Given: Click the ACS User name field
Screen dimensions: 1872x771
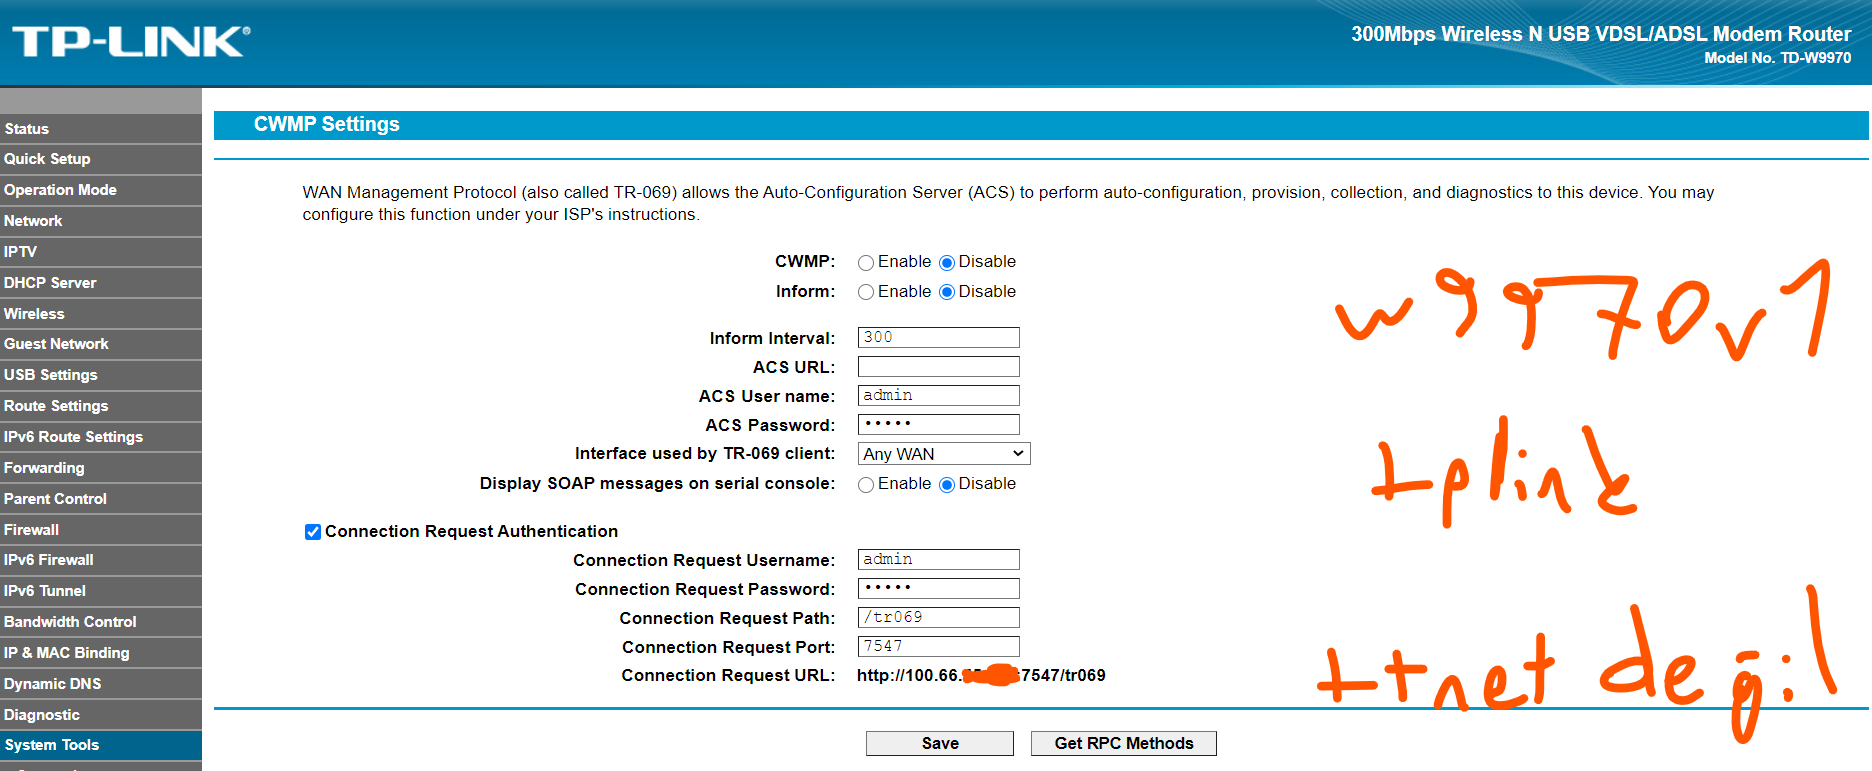Looking at the screenshot, I should 939,396.
